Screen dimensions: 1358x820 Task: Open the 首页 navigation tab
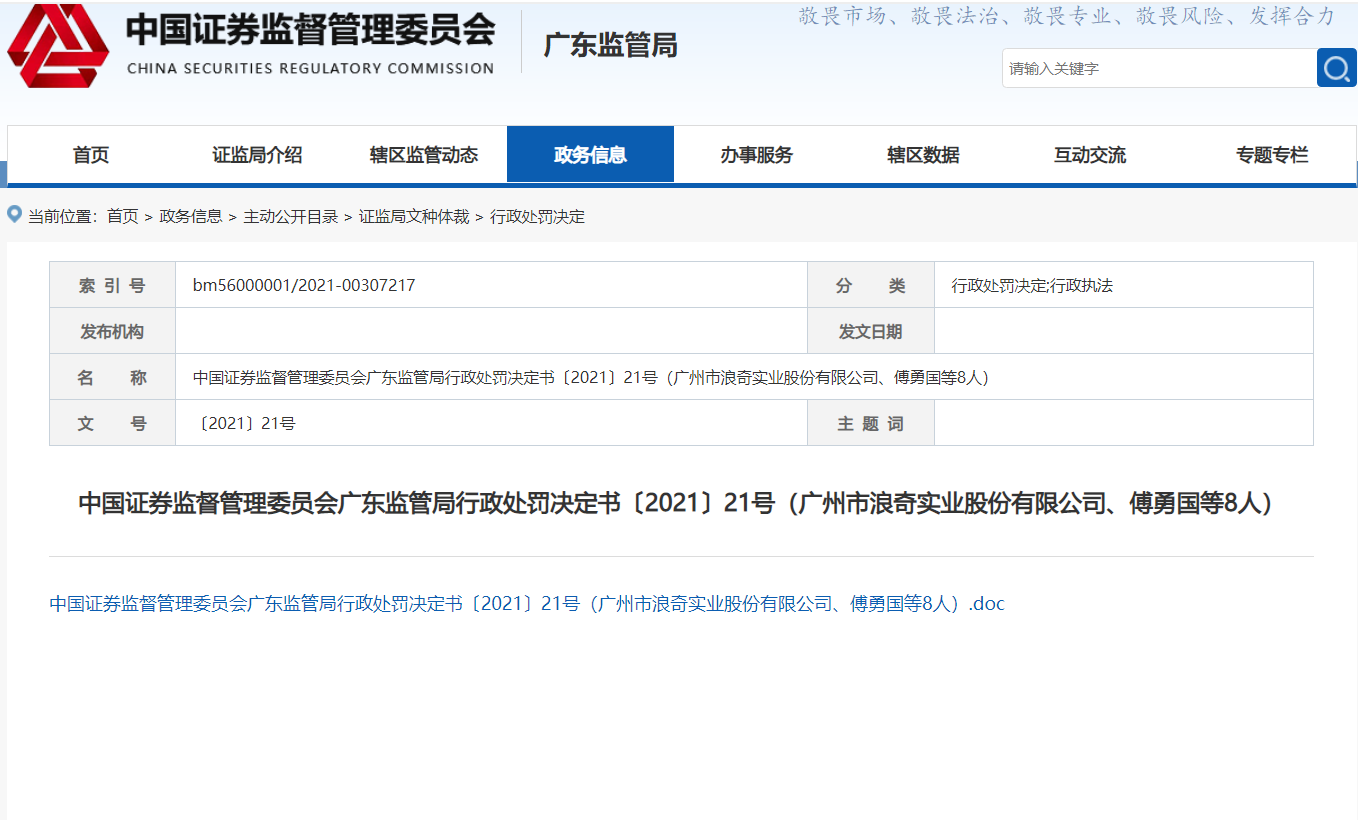coord(91,155)
